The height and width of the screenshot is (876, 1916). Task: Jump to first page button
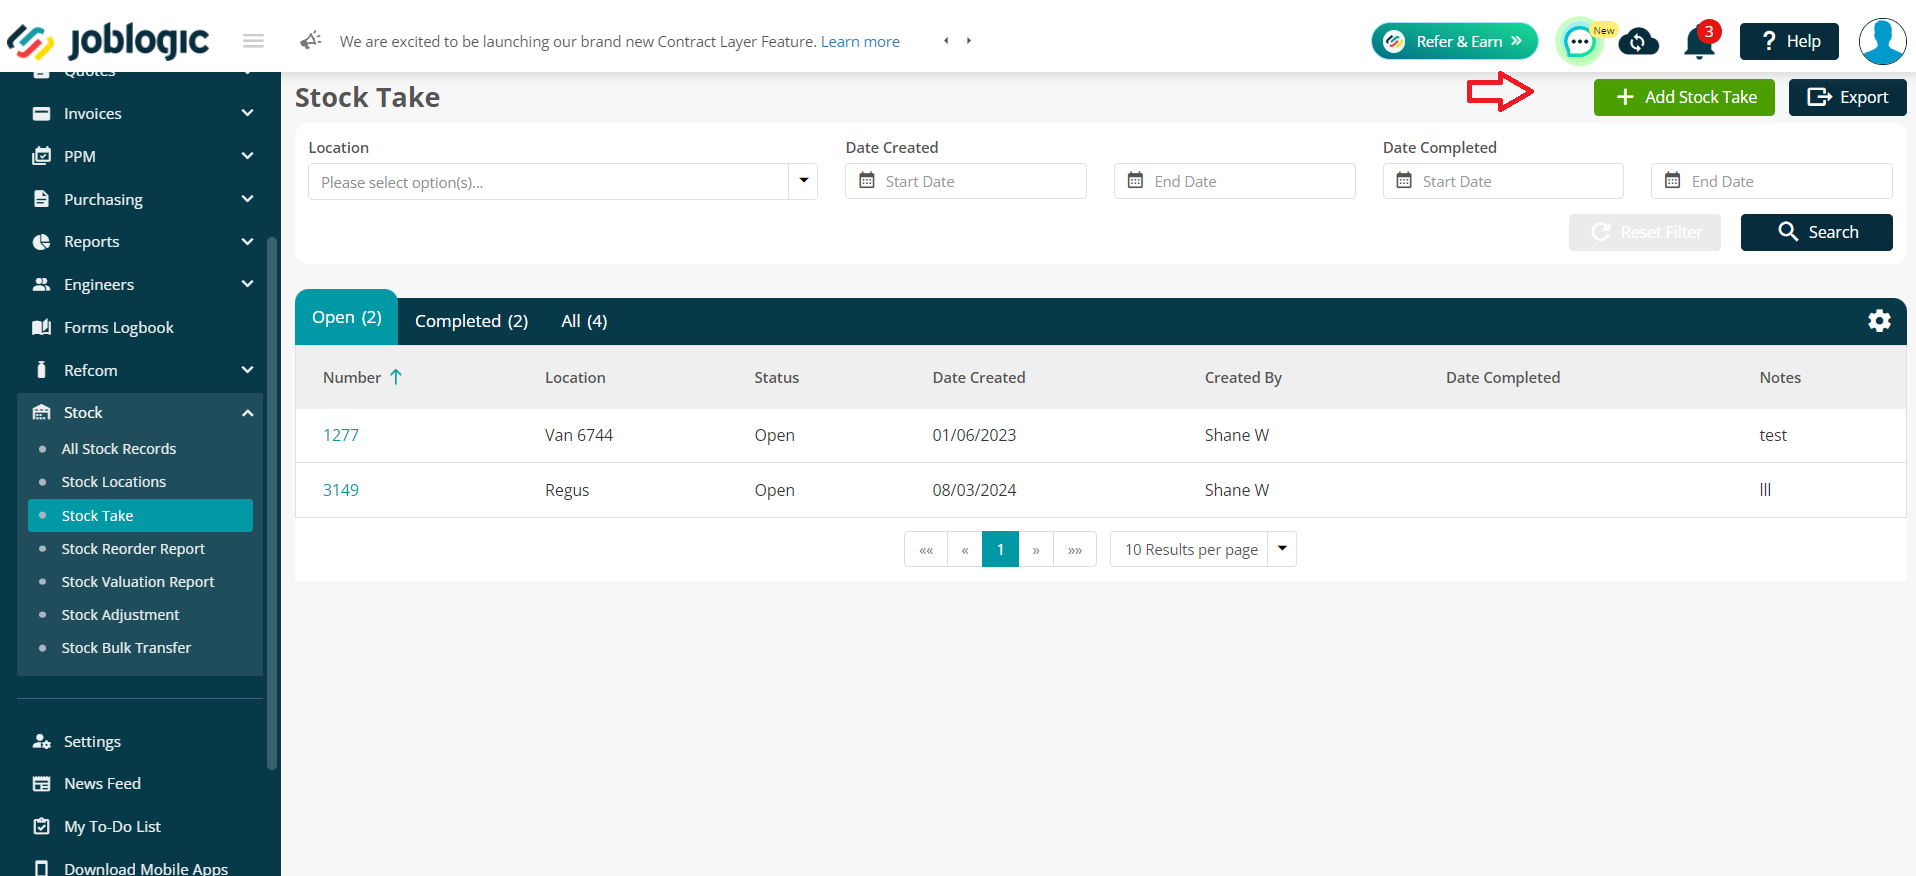click(926, 549)
